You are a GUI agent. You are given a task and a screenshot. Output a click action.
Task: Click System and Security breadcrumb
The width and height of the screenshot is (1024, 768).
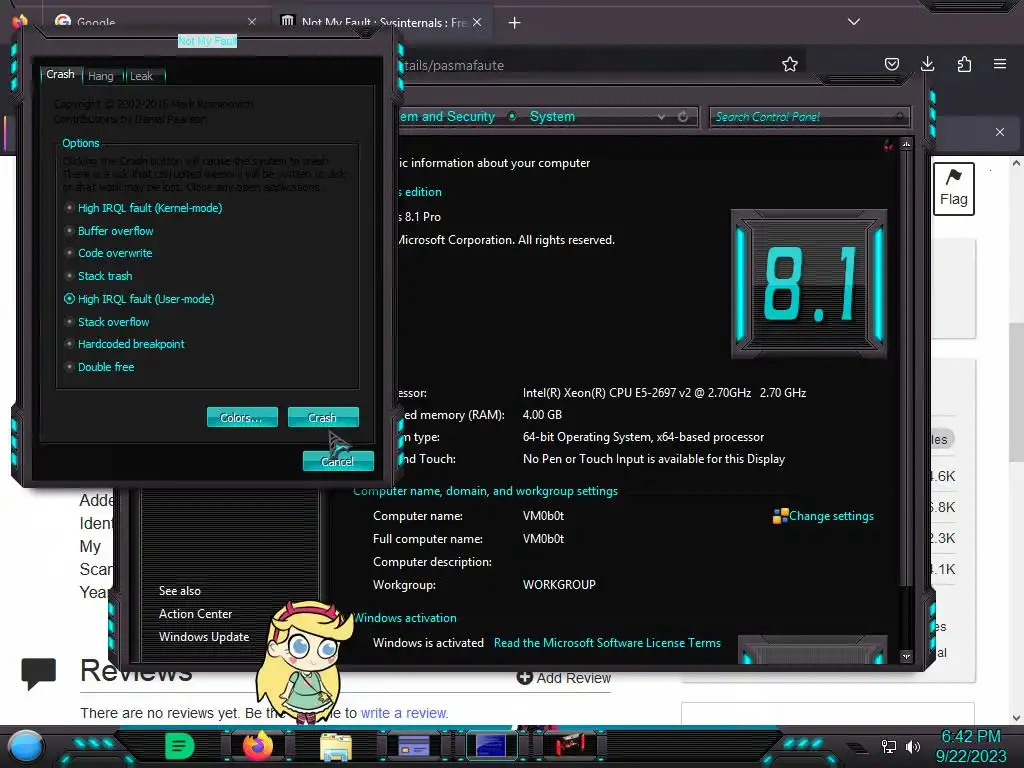447,116
